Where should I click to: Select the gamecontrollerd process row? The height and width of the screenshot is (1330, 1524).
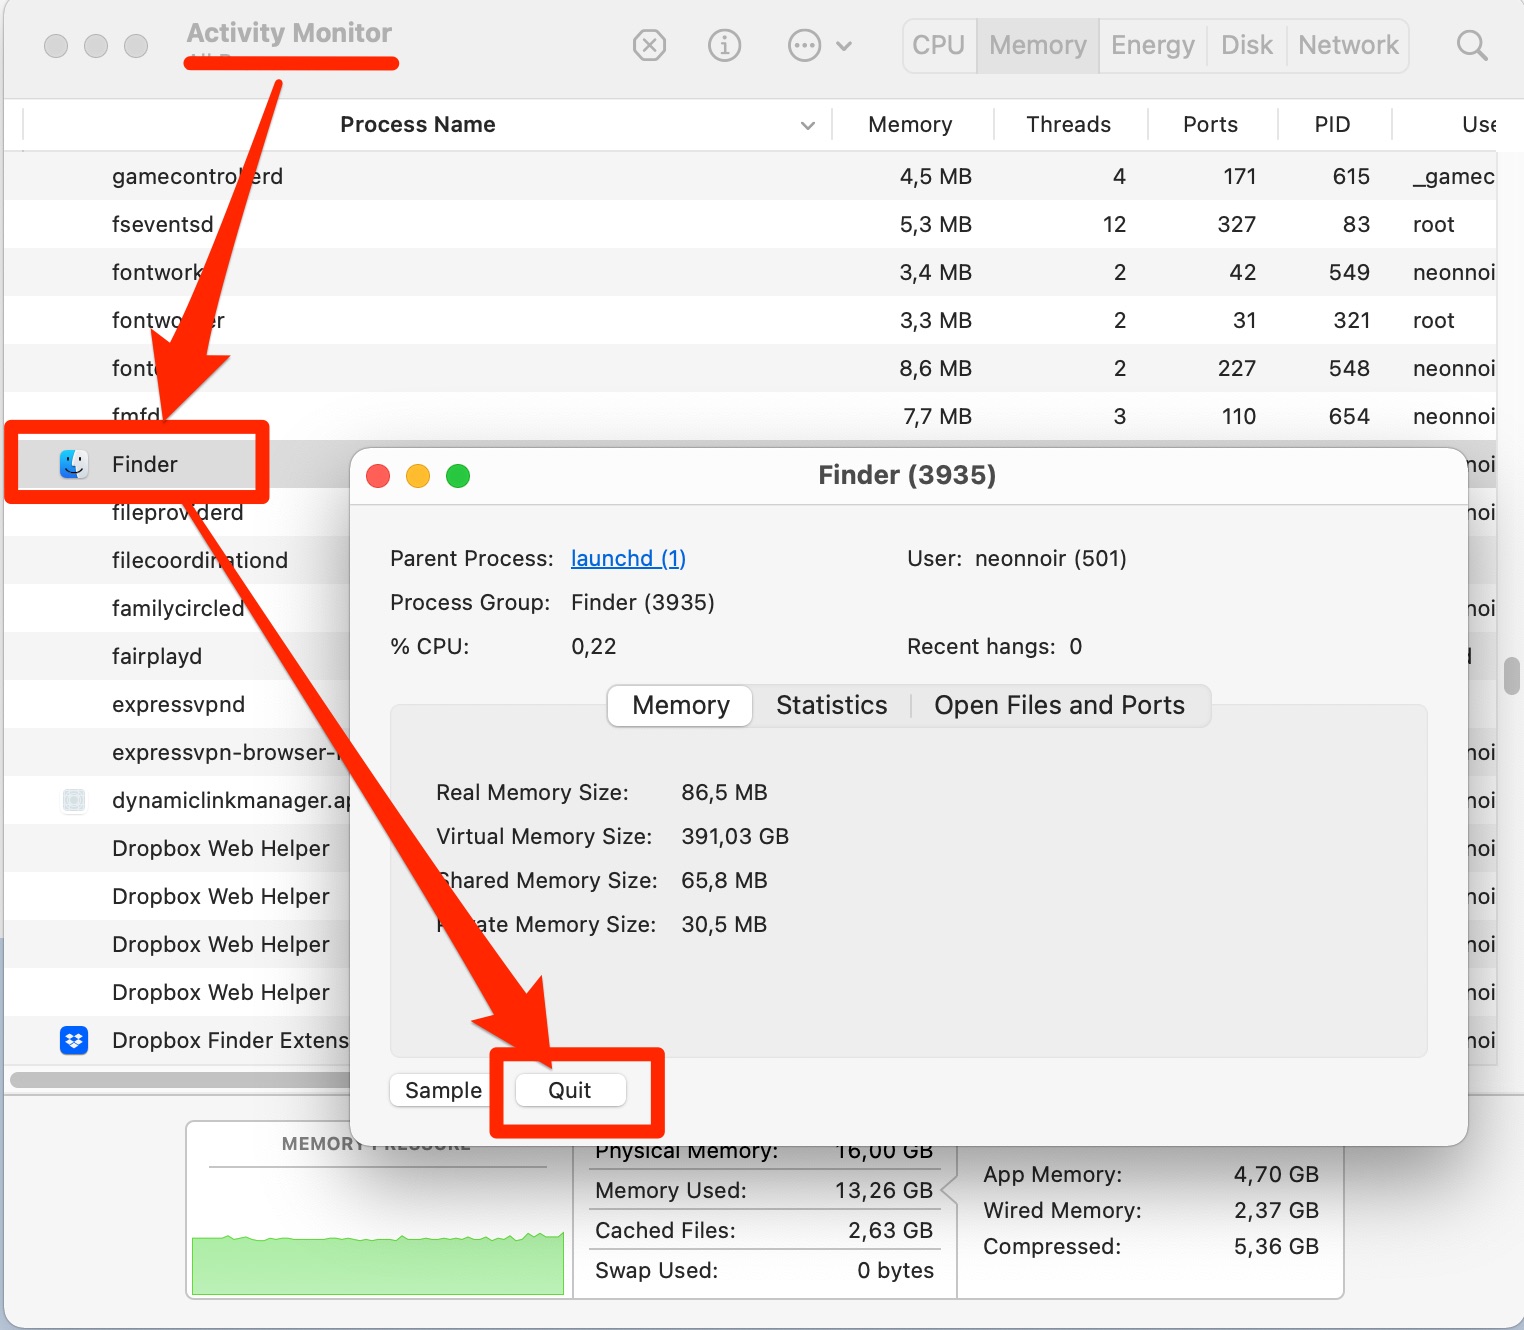(x=750, y=176)
